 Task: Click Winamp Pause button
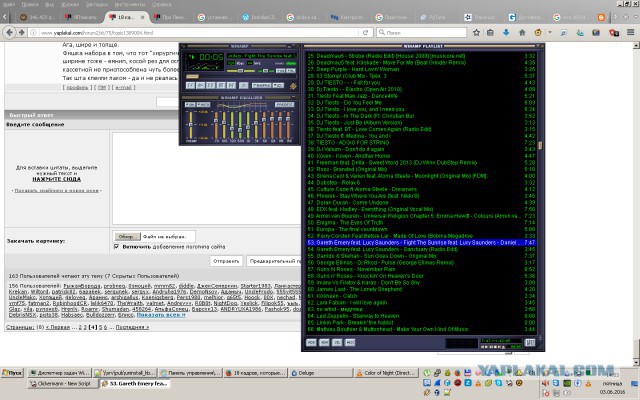point(211,85)
